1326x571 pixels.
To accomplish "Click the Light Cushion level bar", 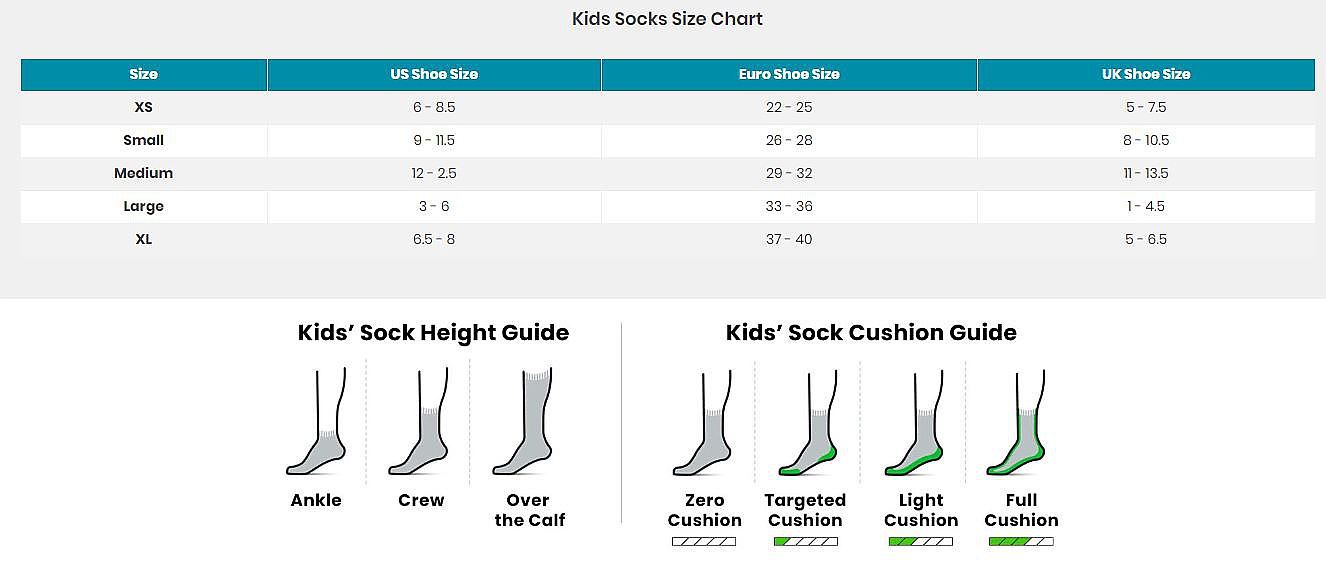I will 920,542.
